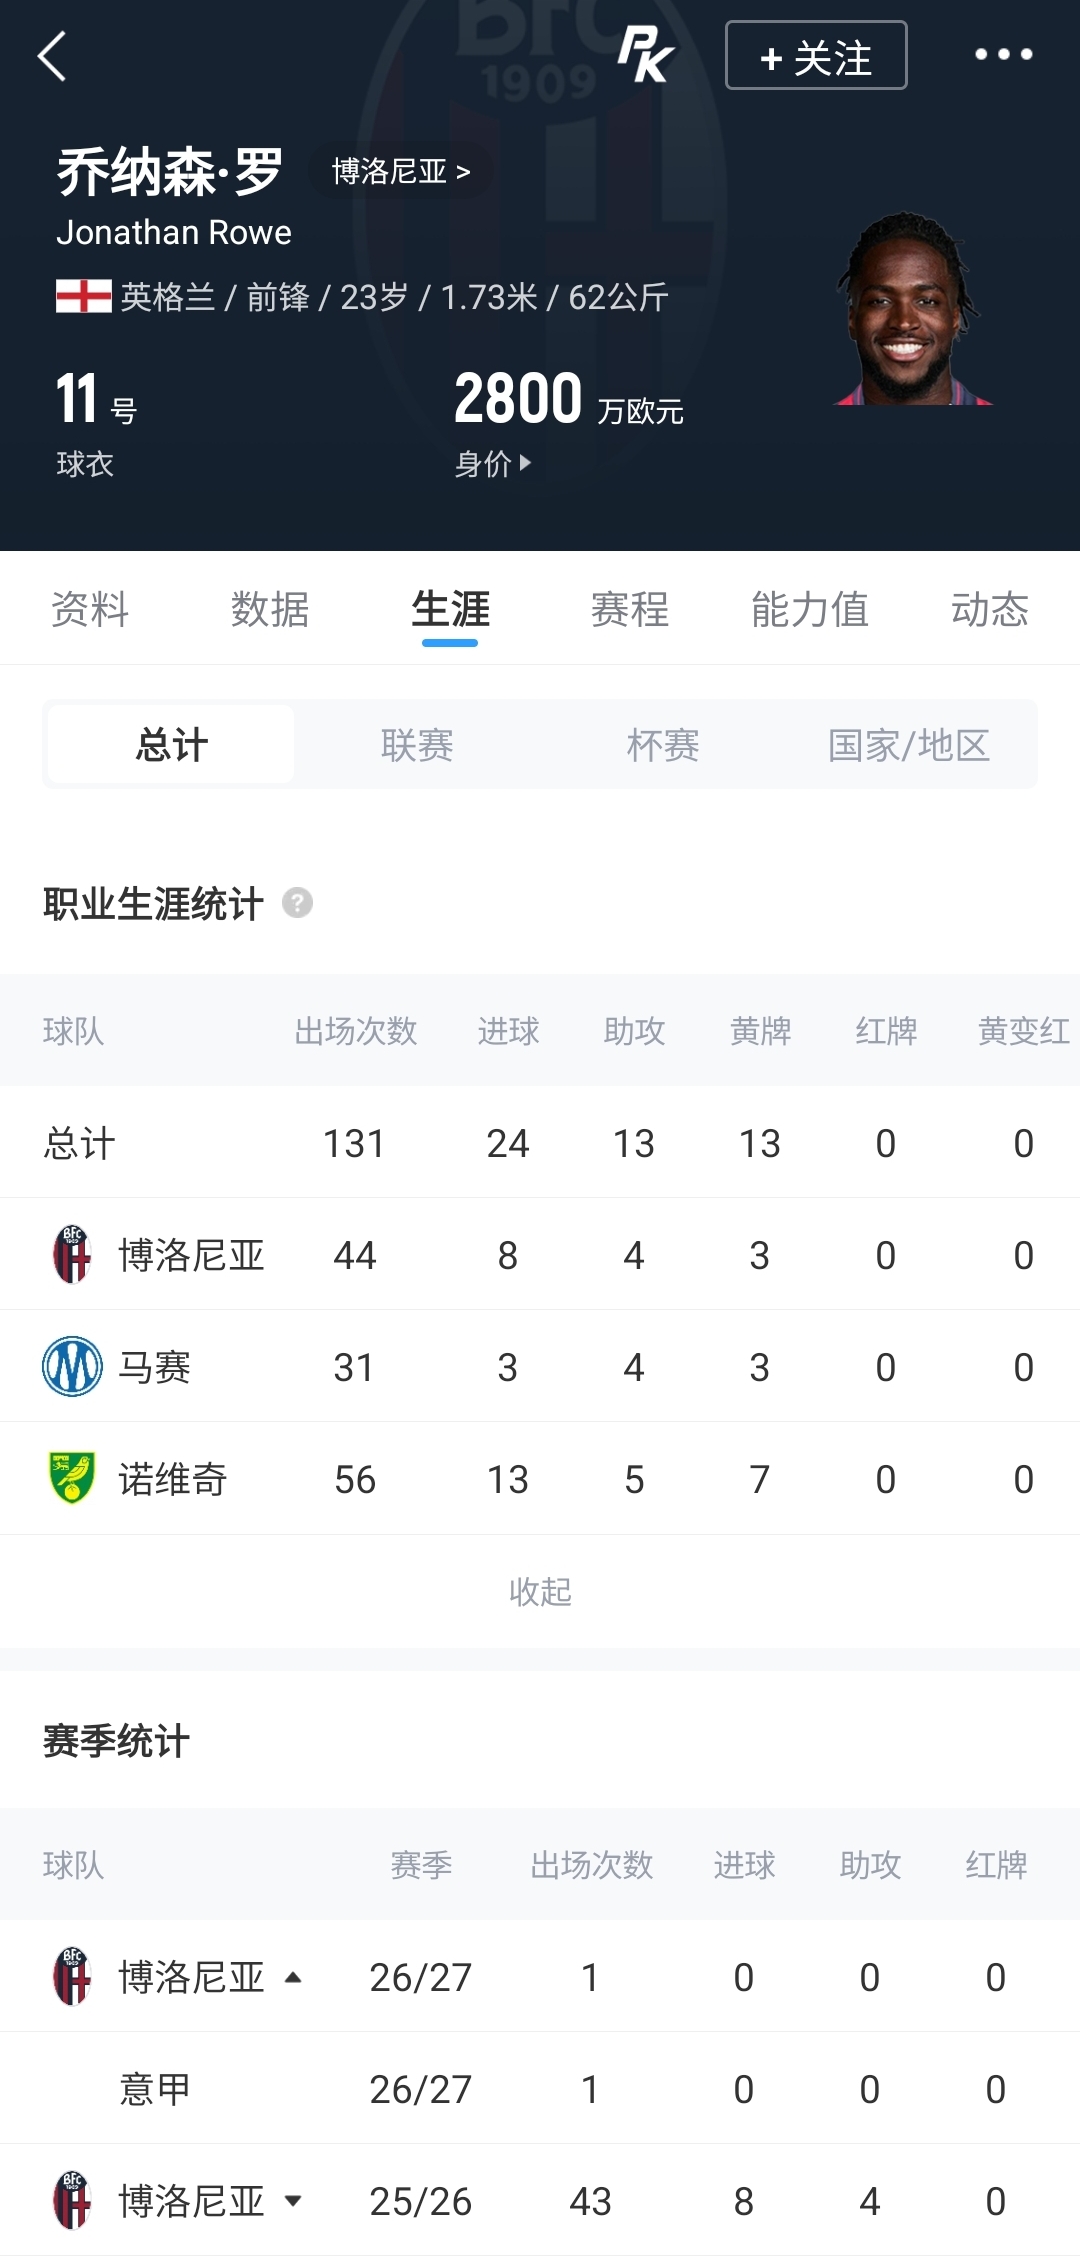Tap the back arrow icon
The image size is (1080, 2256).
pyautogui.click(x=52, y=56)
